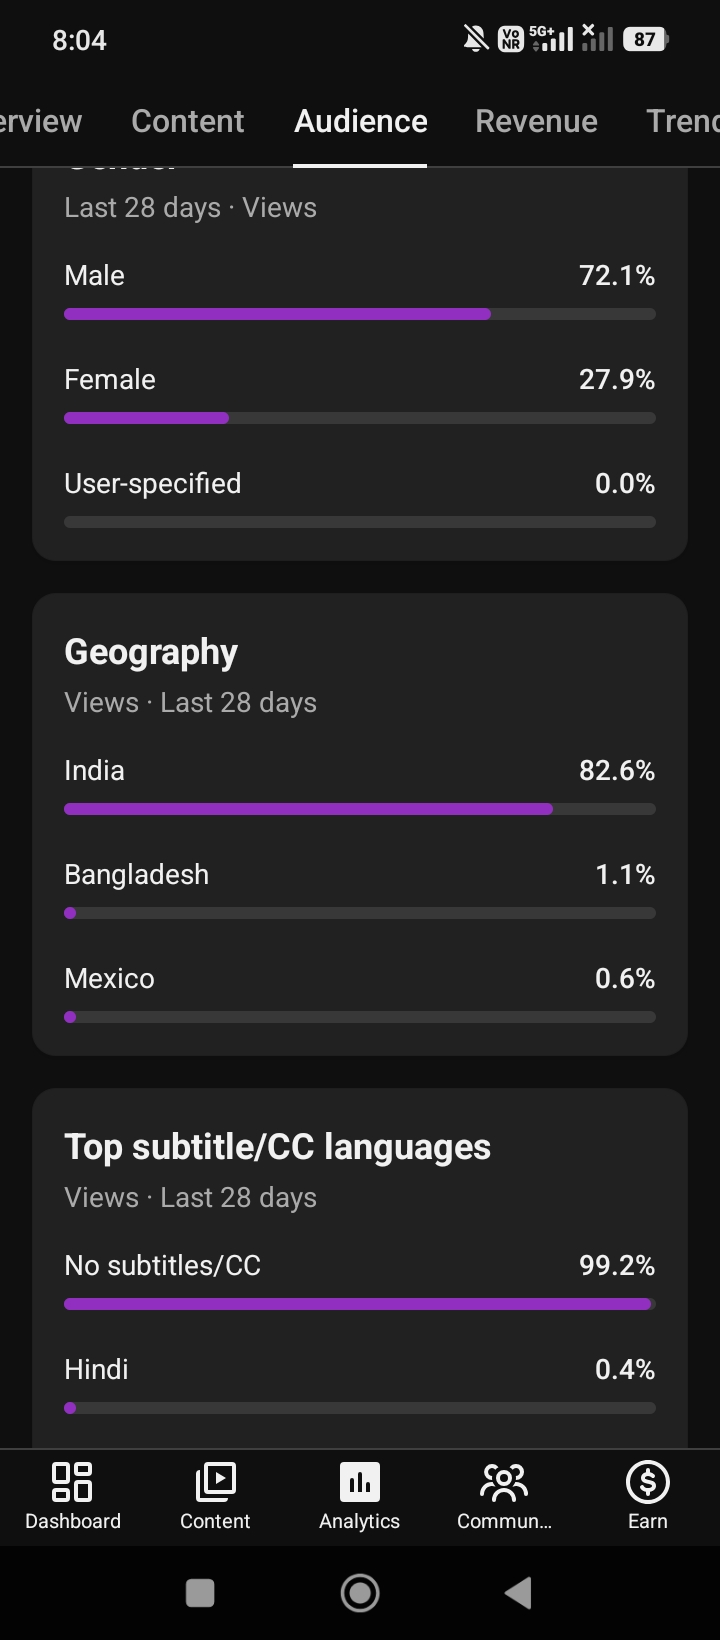Viewport: 720px width, 1640px height.
Task: Open the Geography card heading
Action: pos(151,652)
